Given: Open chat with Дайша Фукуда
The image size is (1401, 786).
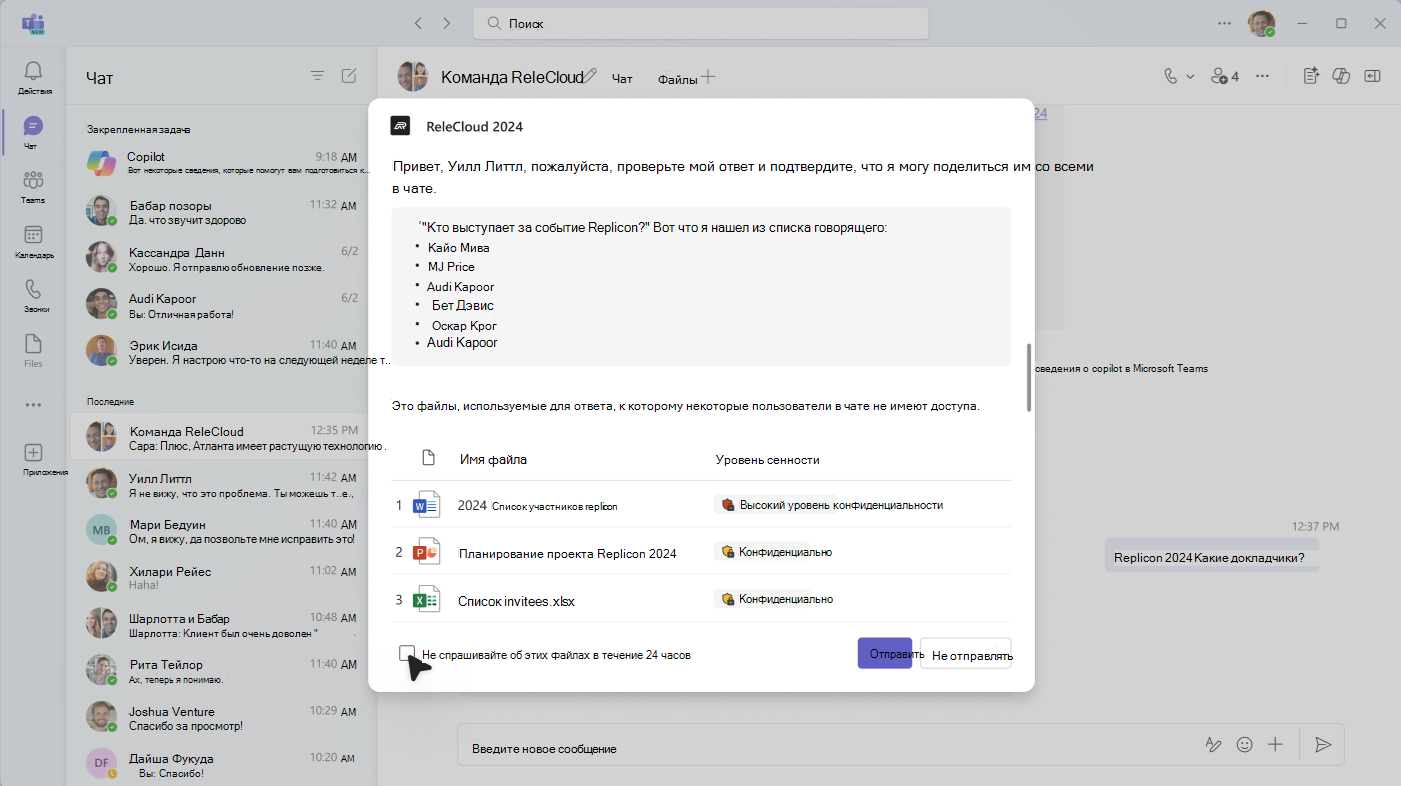Looking at the screenshot, I should (221, 765).
